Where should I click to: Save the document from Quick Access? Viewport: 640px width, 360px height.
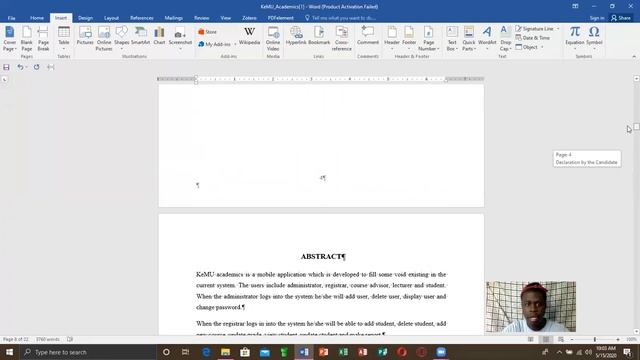(x=6, y=67)
